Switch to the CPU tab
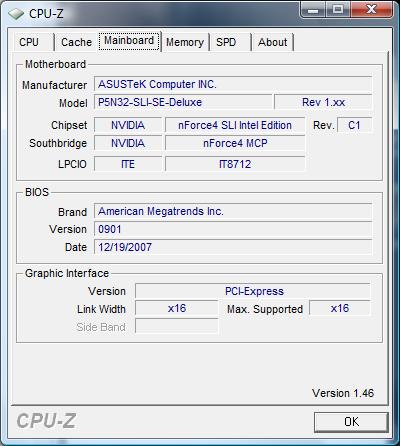Screen dimensions: 400x446 point(33,42)
